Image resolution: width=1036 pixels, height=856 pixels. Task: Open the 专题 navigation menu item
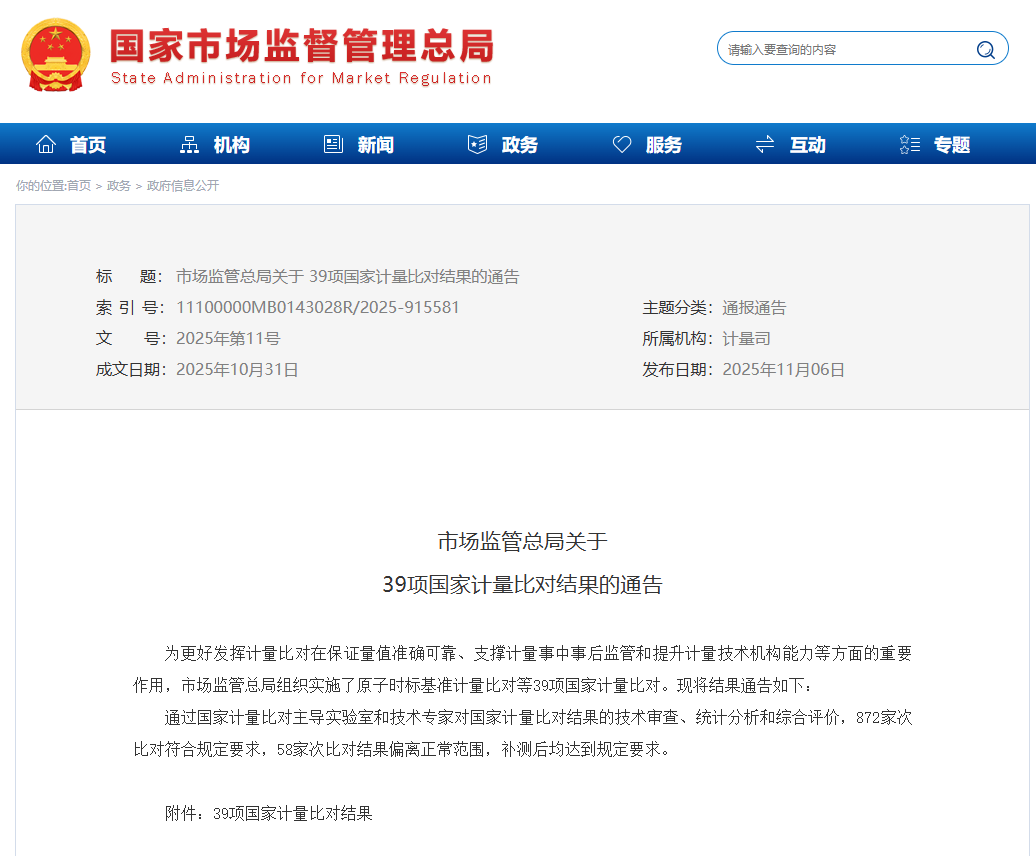point(951,145)
